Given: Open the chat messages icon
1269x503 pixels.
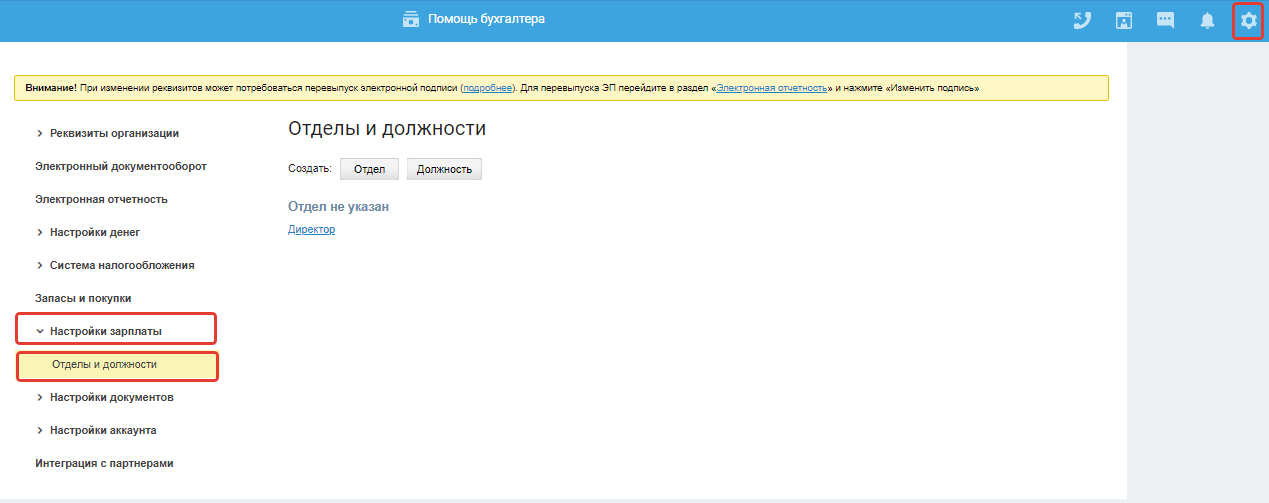Looking at the screenshot, I should [x=1165, y=20].
